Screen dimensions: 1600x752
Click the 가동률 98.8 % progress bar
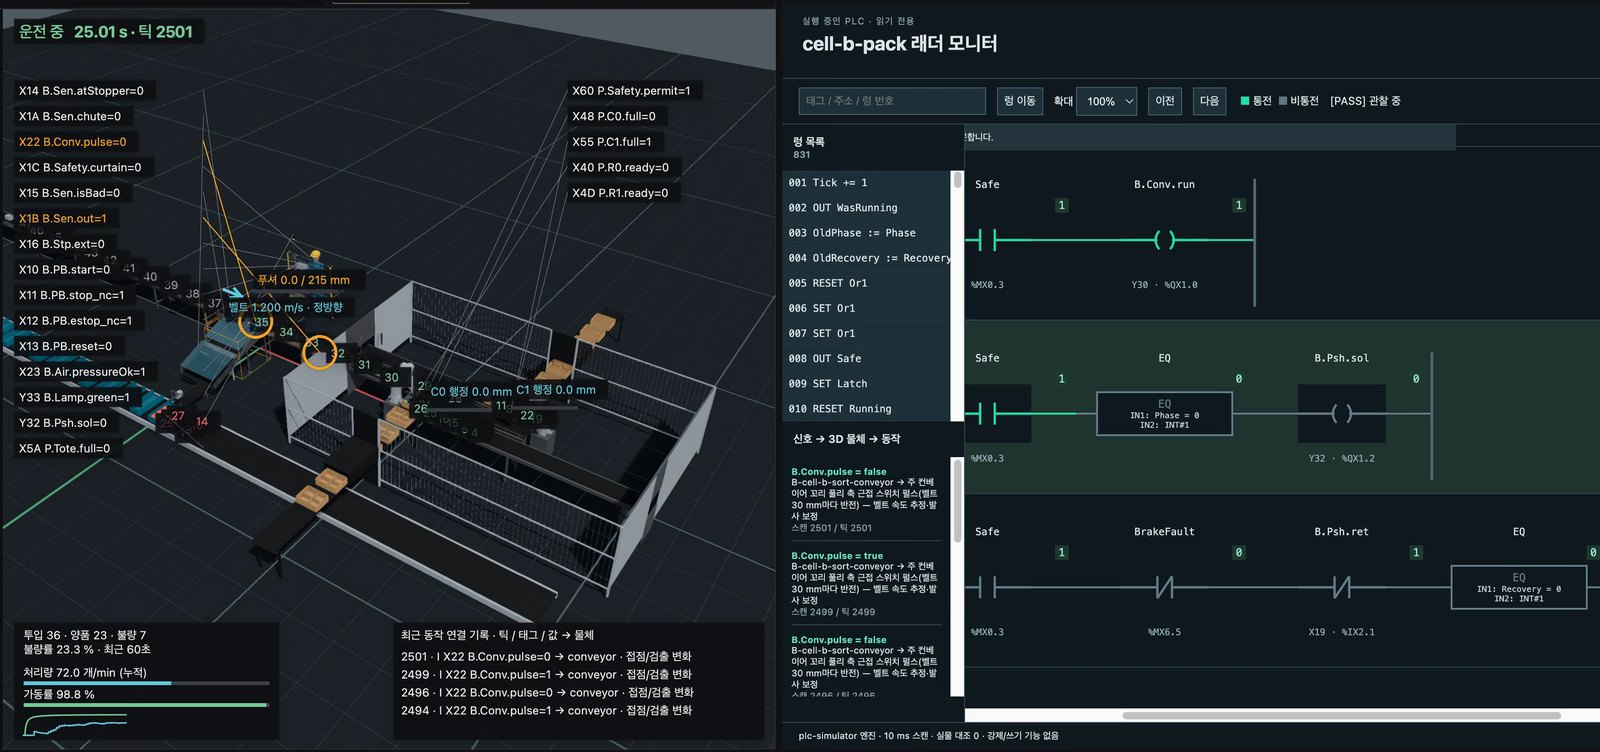tap(146, 705)
